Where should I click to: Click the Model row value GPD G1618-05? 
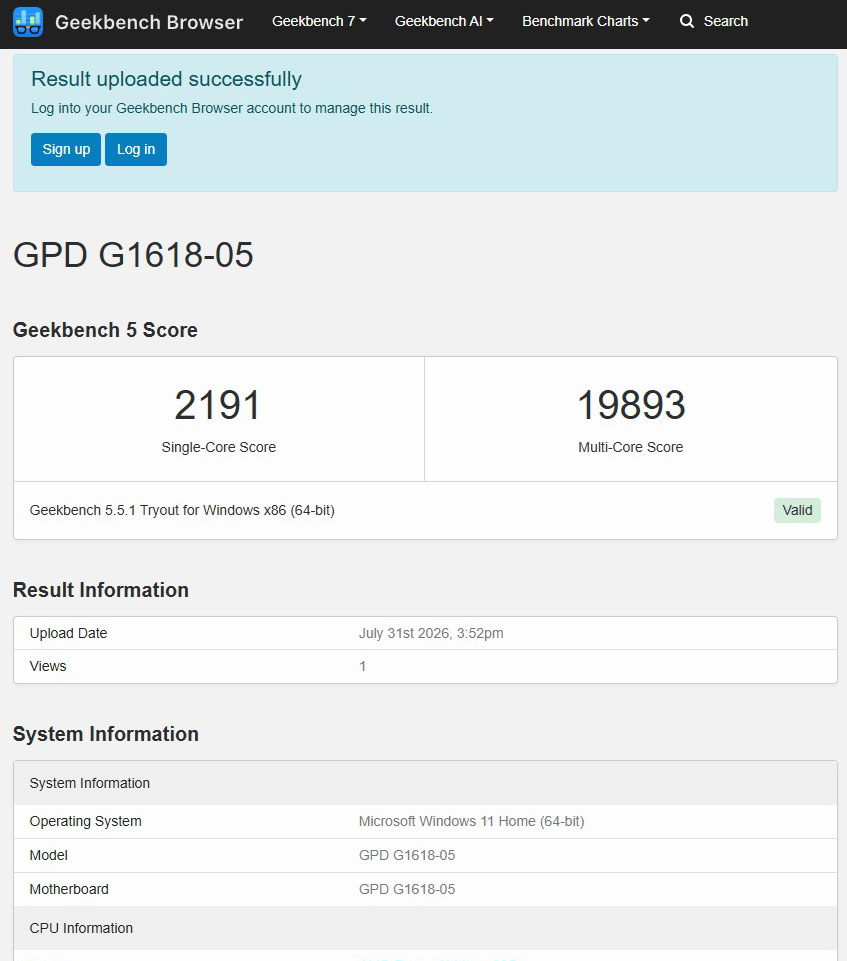(x=407, y=855)
